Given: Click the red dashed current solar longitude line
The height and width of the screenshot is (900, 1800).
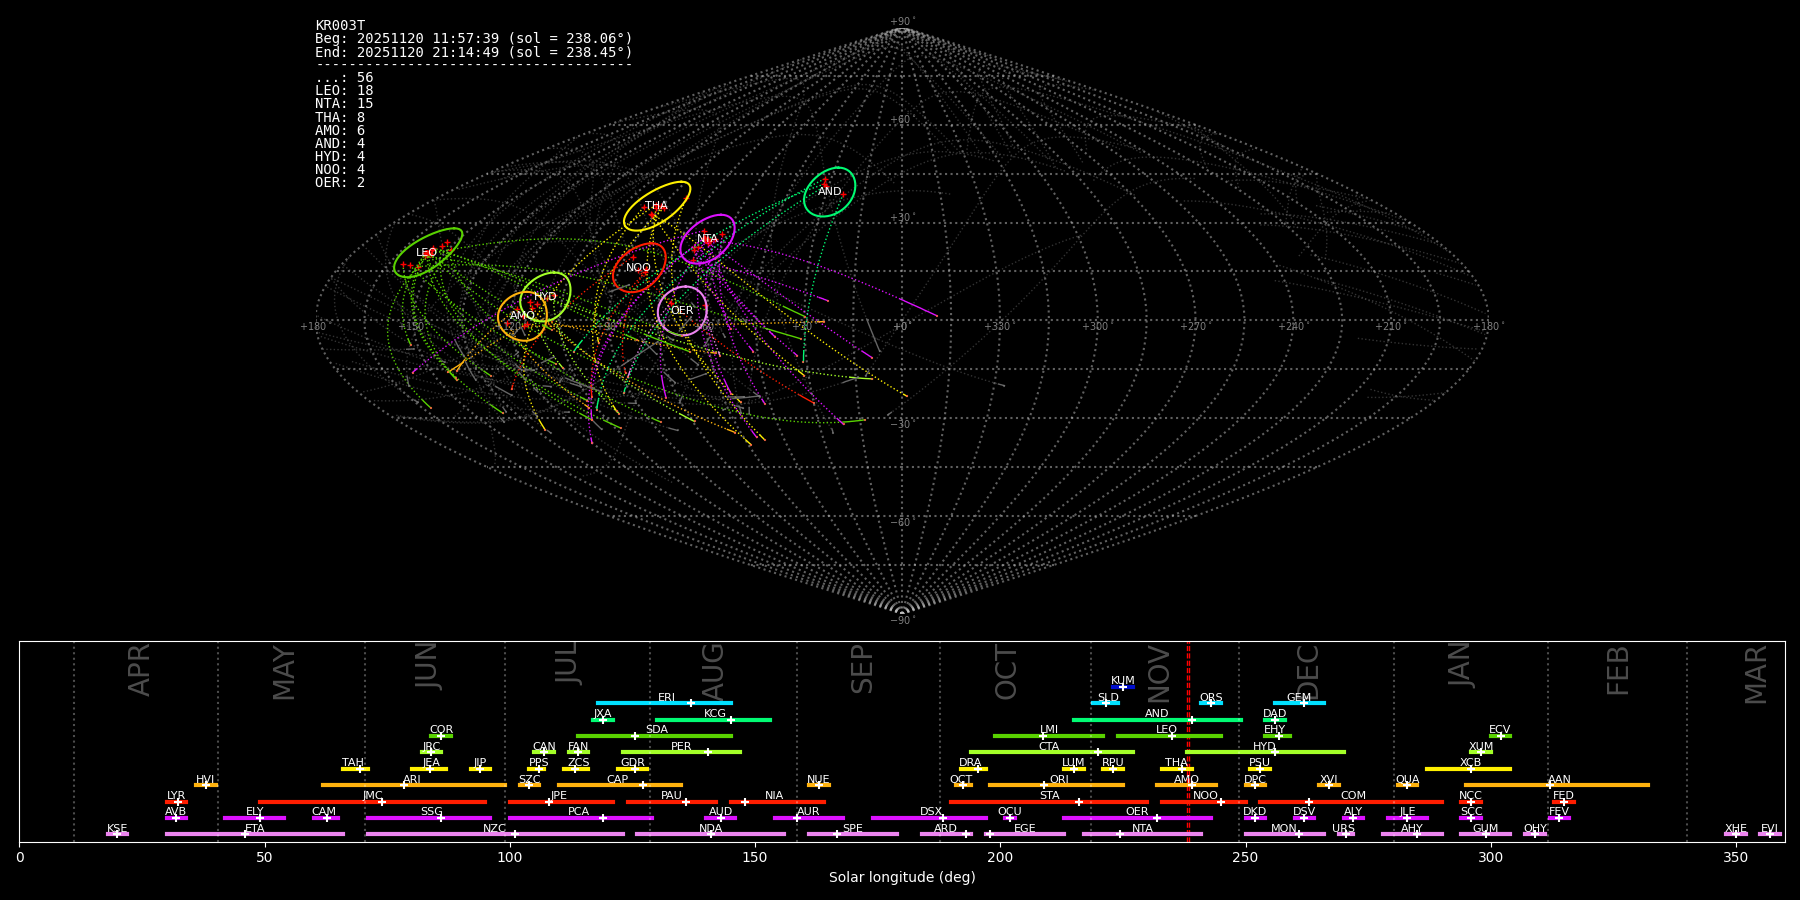Looking at the screenshot, I should click(x=1188, y=741).
